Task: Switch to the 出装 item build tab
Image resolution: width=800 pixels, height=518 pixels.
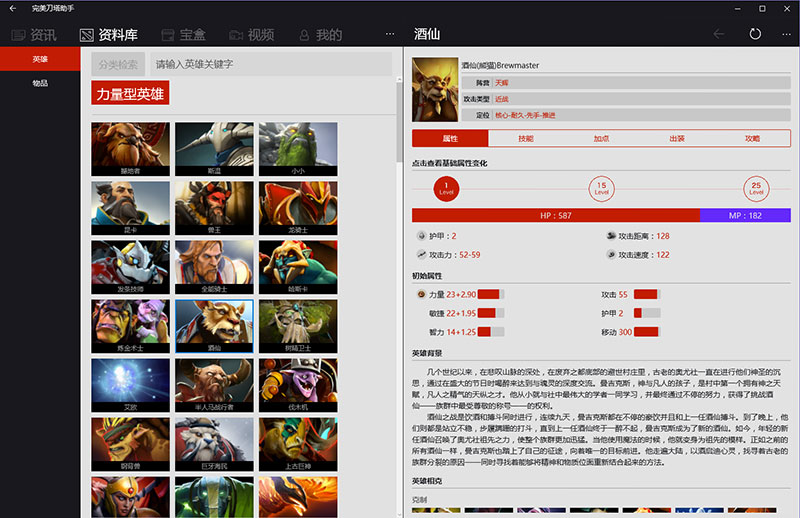Action: (x=677, y=138)
